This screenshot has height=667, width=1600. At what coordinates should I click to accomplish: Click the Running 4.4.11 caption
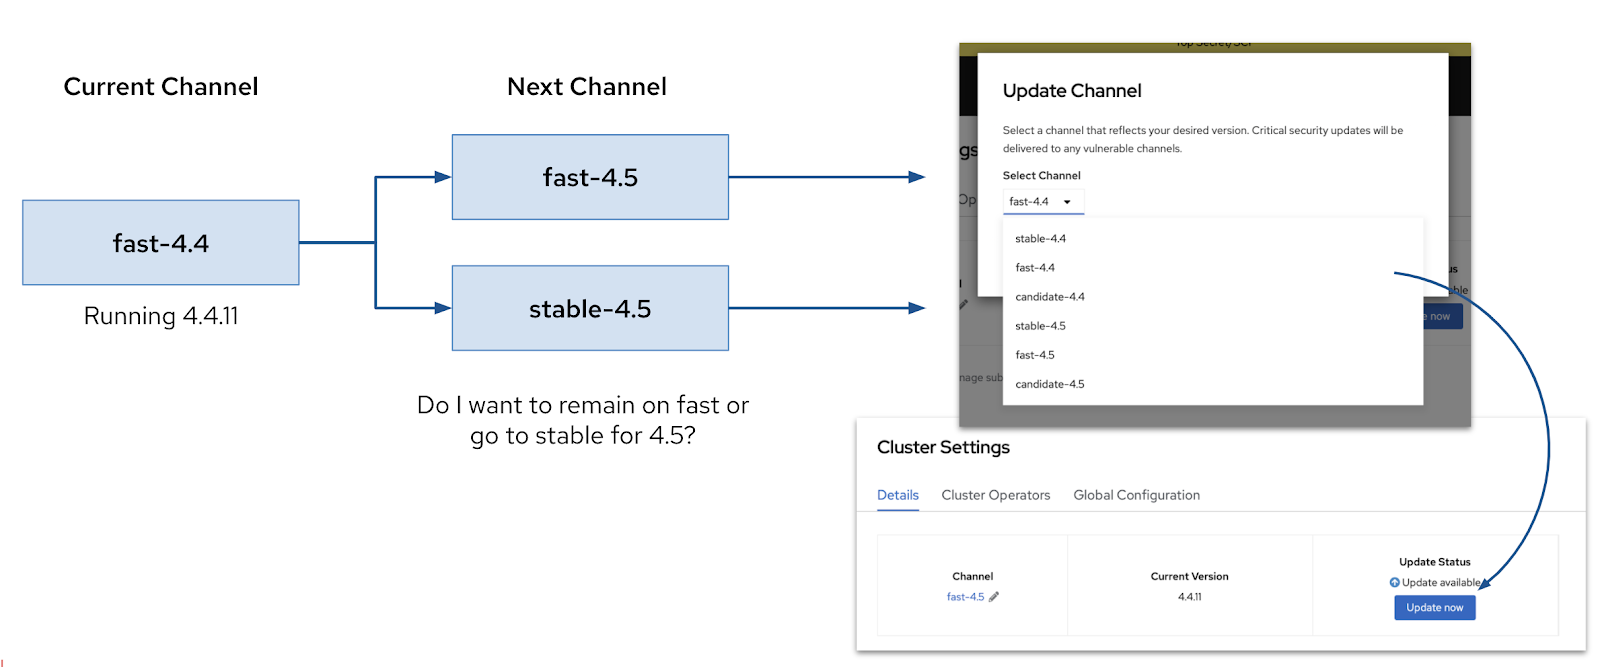coord(161,316)
